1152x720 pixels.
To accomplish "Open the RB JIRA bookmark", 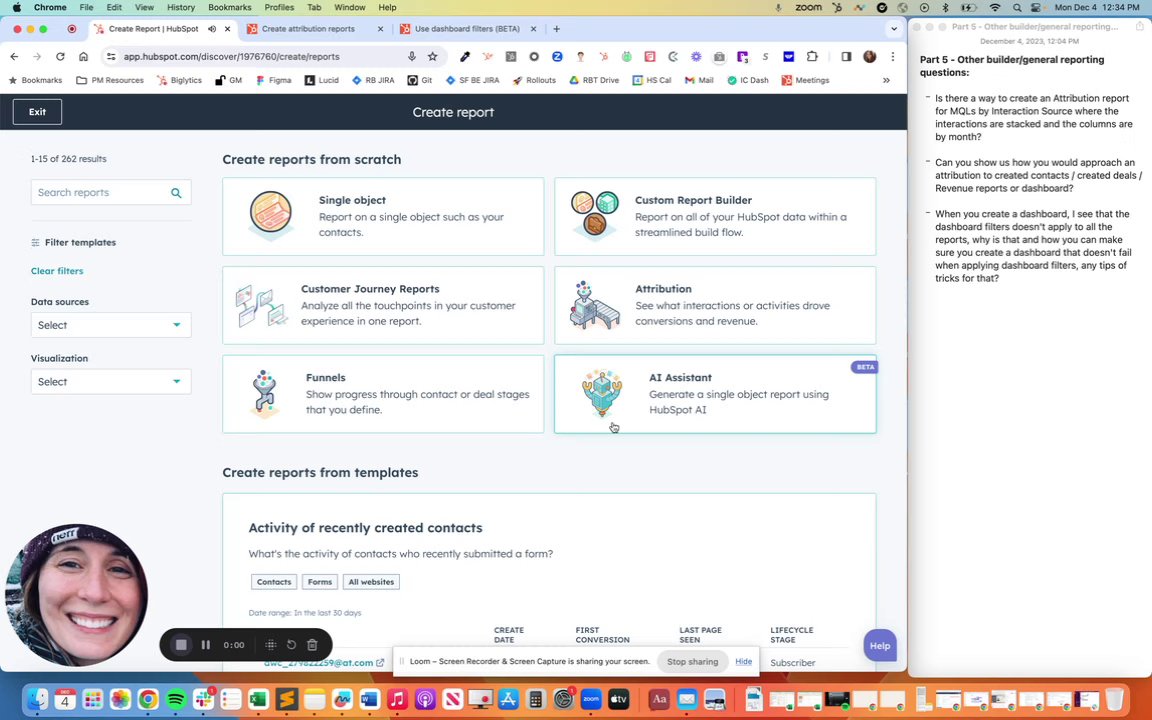I will 373,80.
